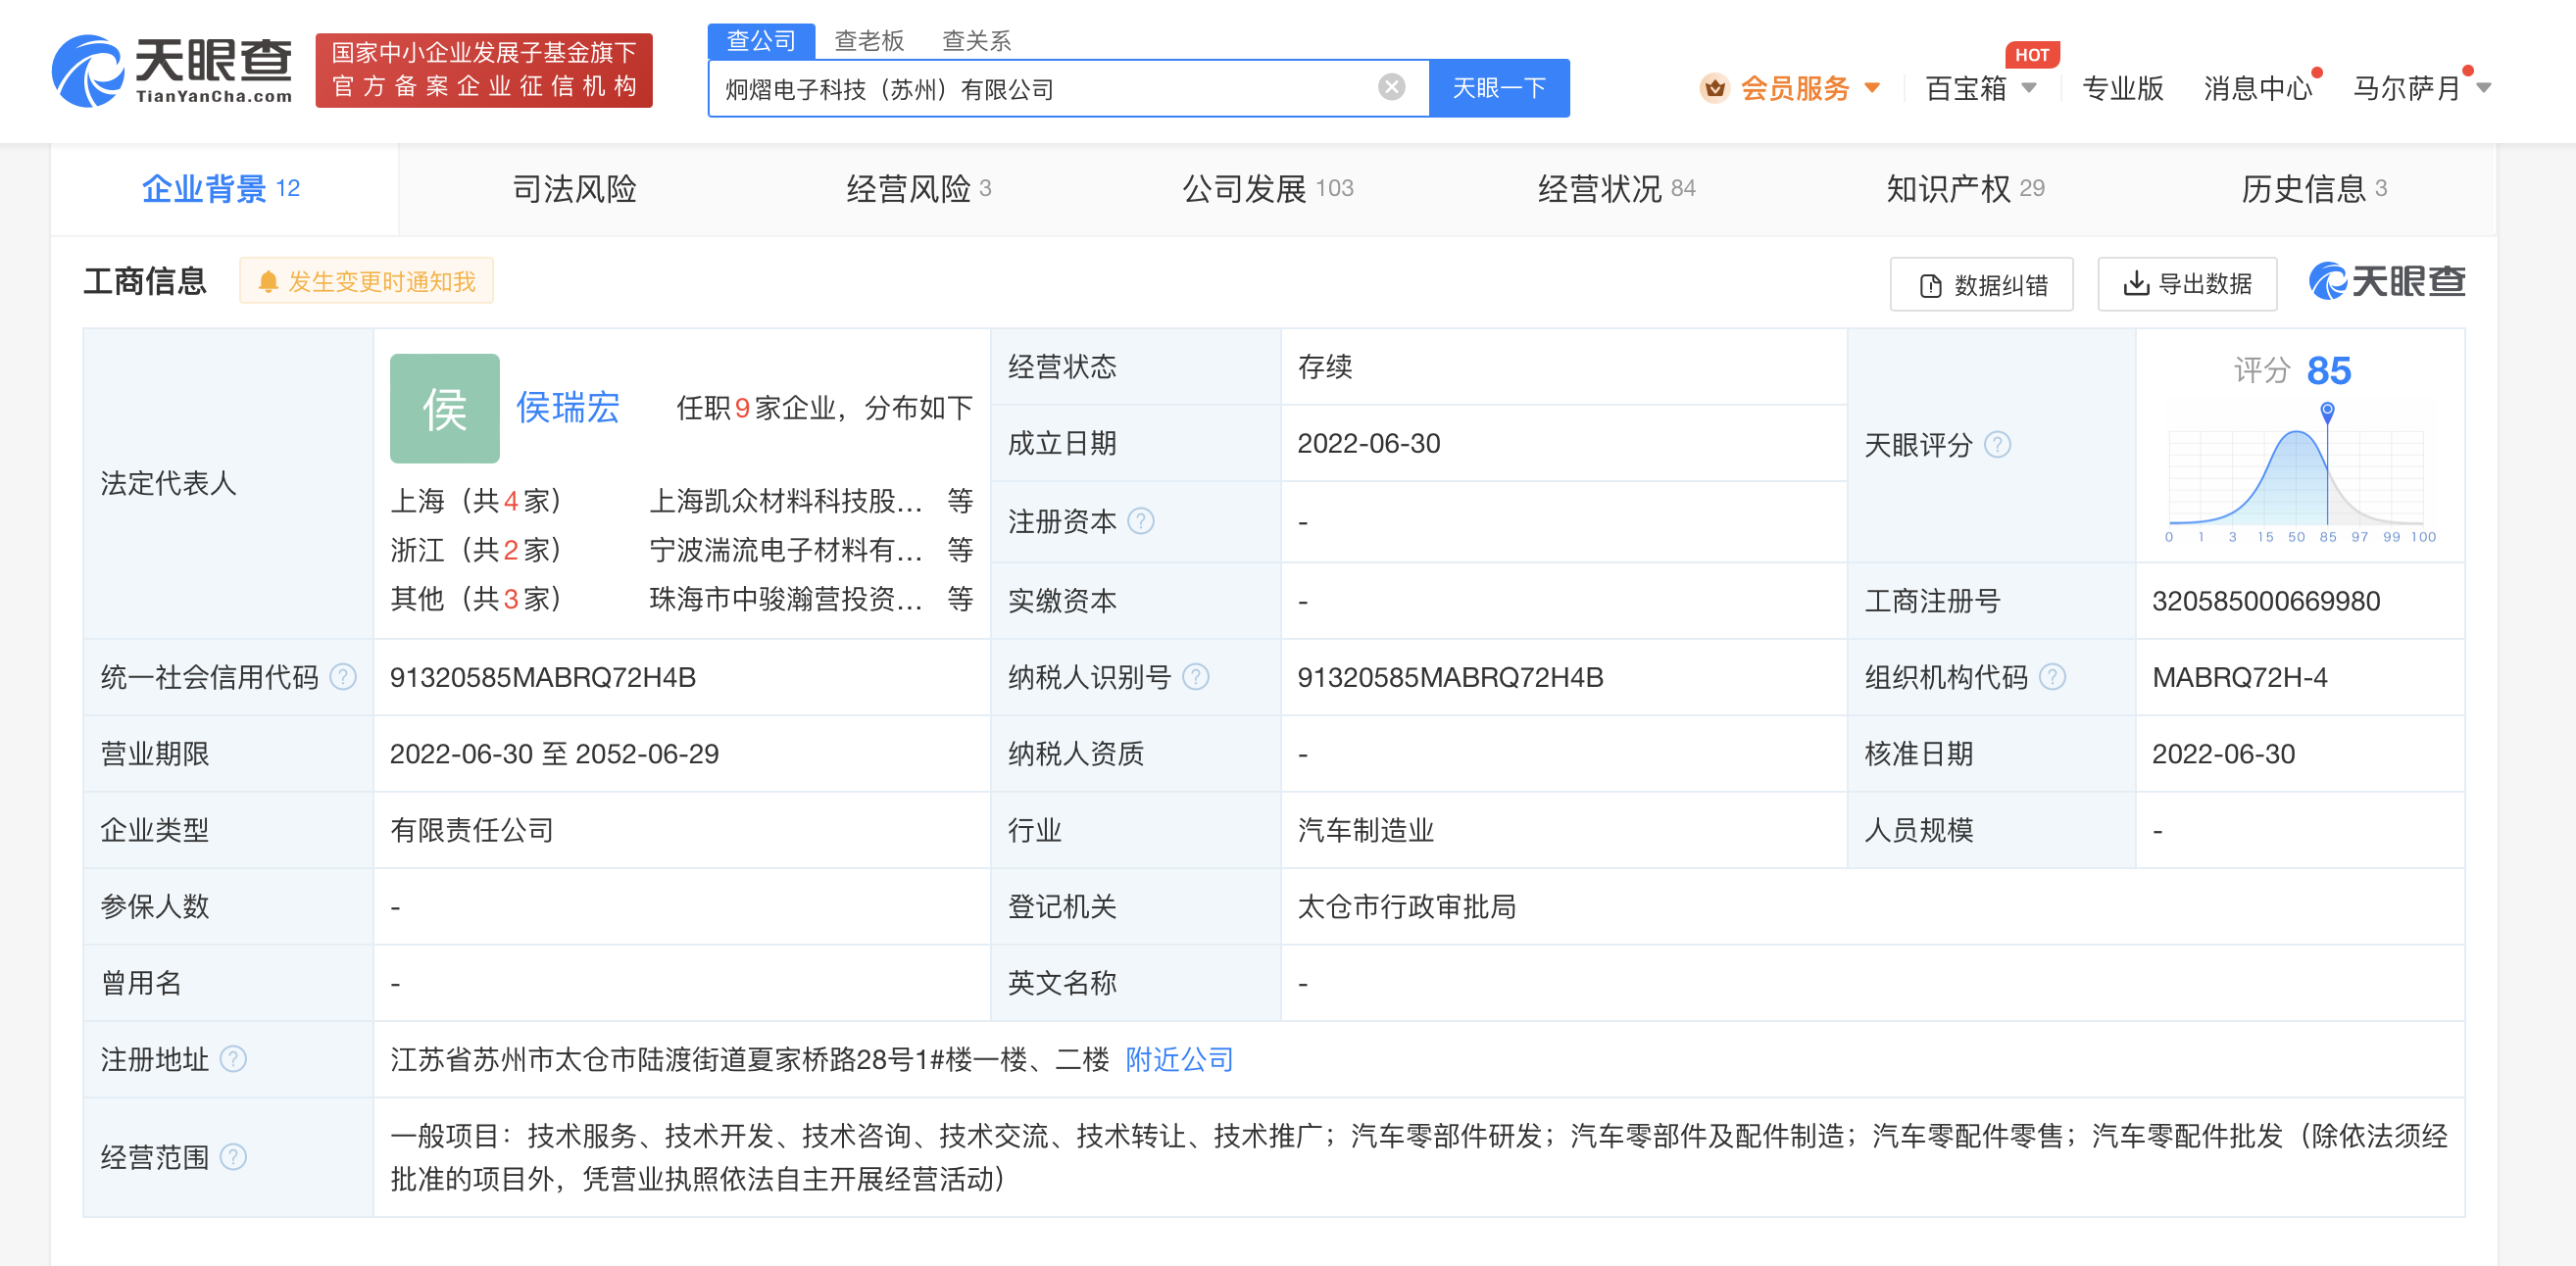Open the 知识产权 tab
The width and height of the screenshot is (2576, 1266).
[1966, 189]
